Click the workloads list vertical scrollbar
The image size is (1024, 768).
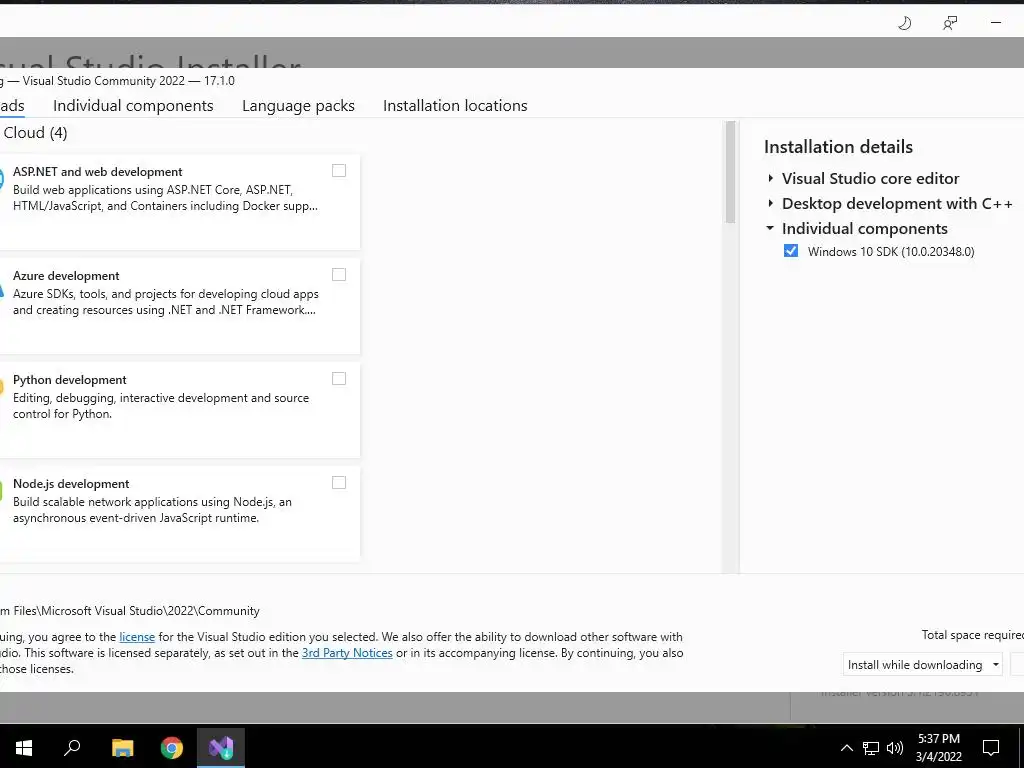pos(730,172)
